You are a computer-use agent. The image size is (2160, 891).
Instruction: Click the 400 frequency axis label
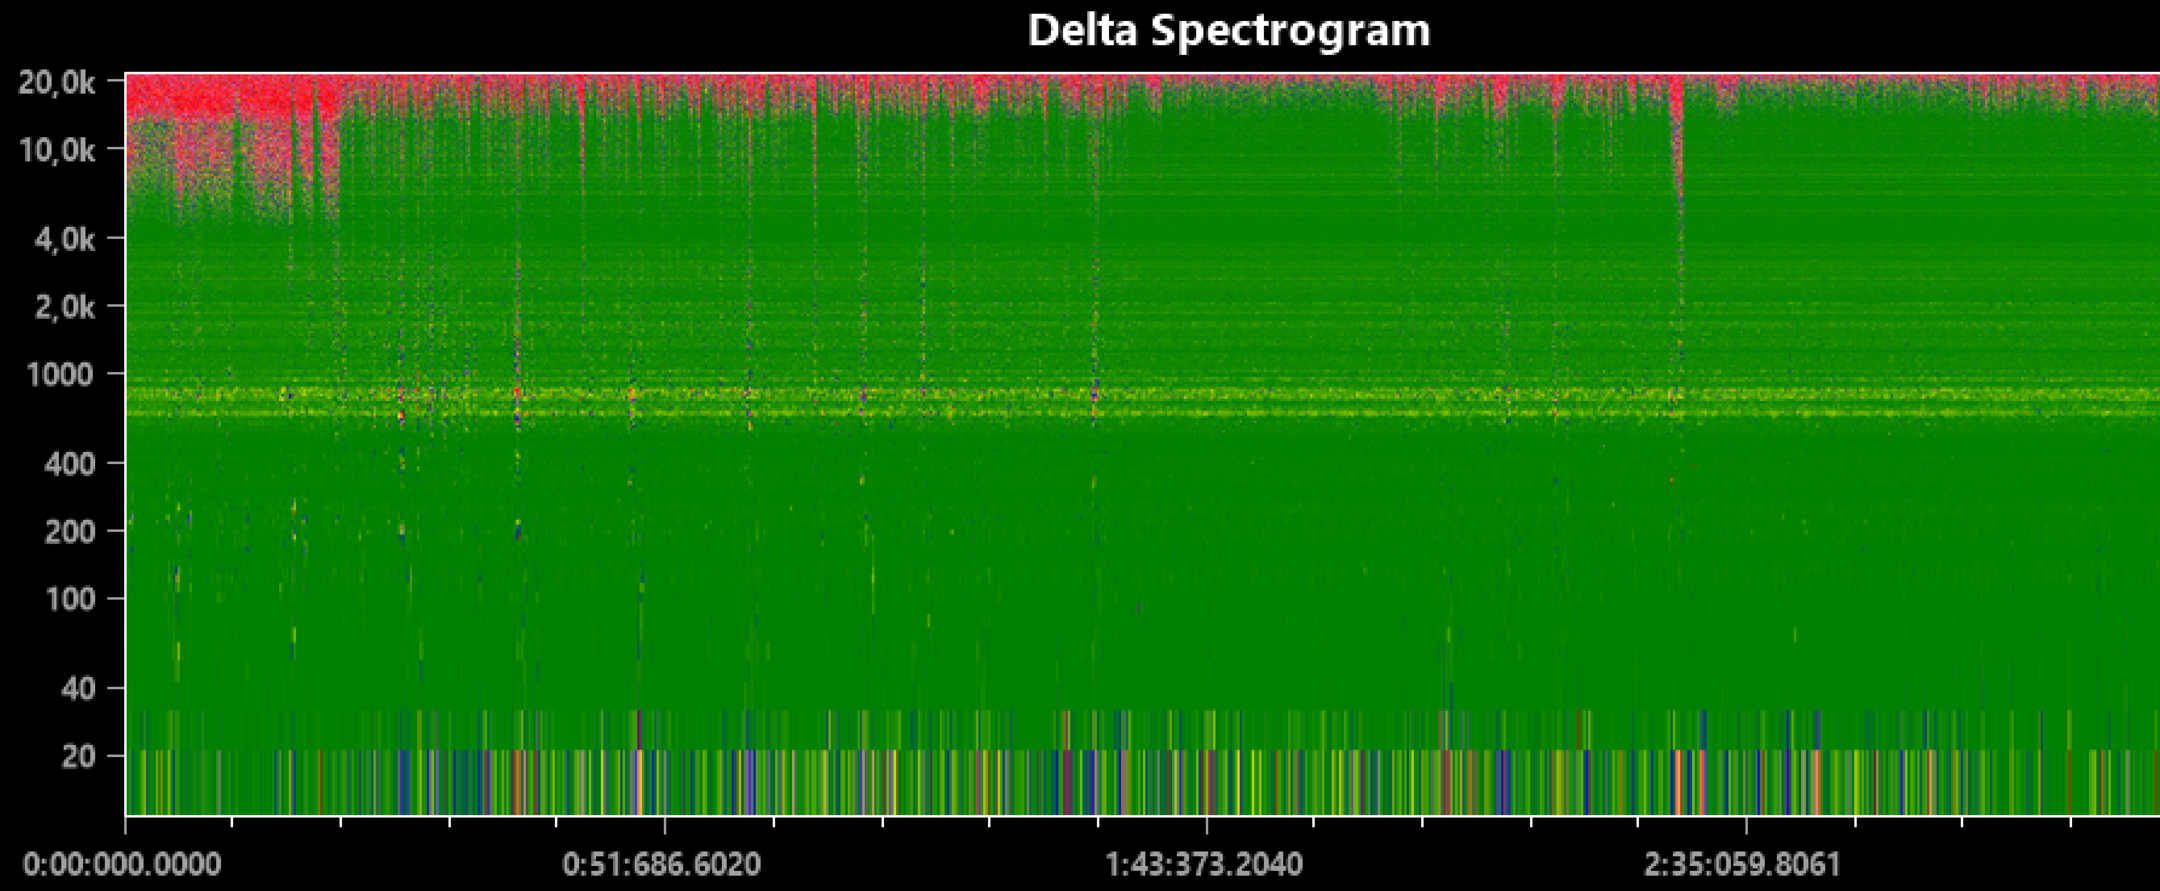pyautogui.click(x=70, y=463)
